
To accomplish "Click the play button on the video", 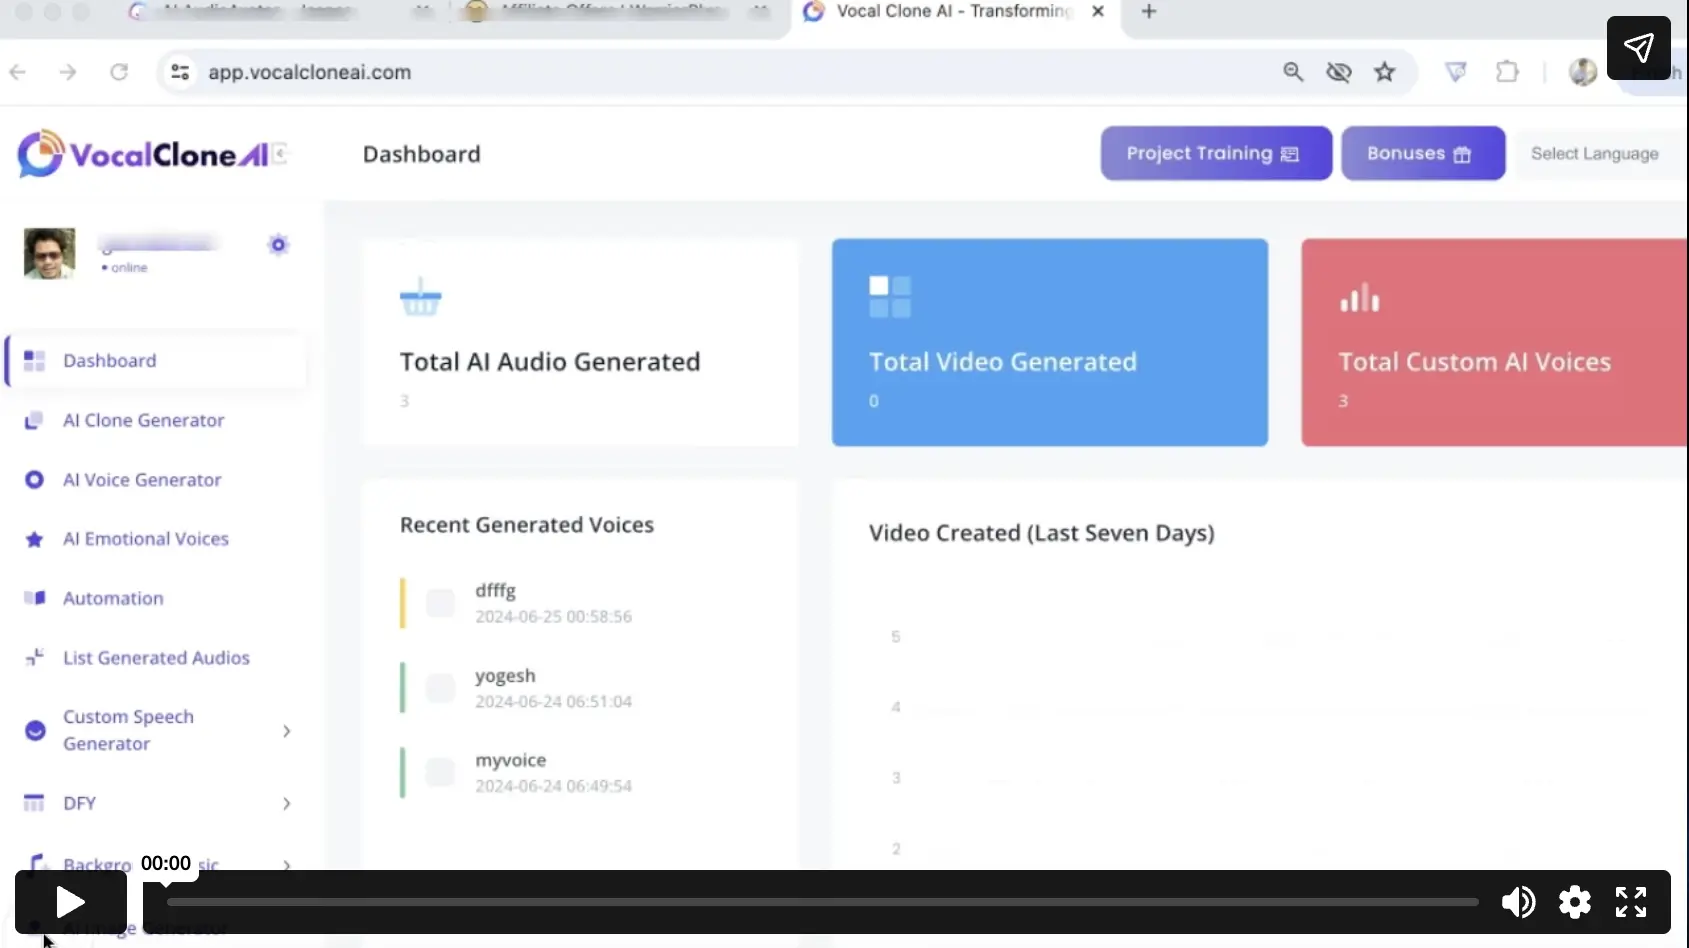I will [70, 902].
